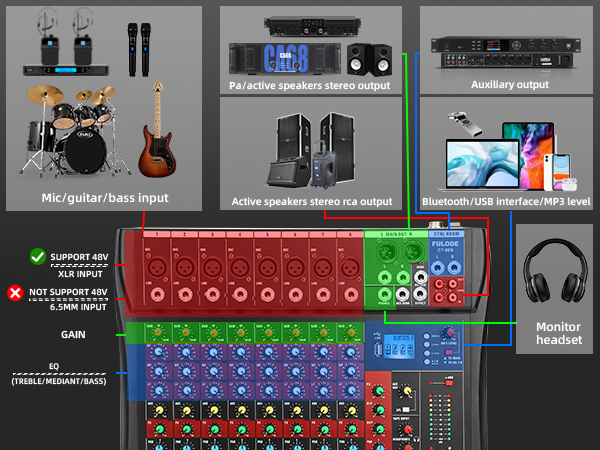The width and height of the screenshot is (600, 450).
Task: Click the channel 2 line input jack
Action: point(185,295)
